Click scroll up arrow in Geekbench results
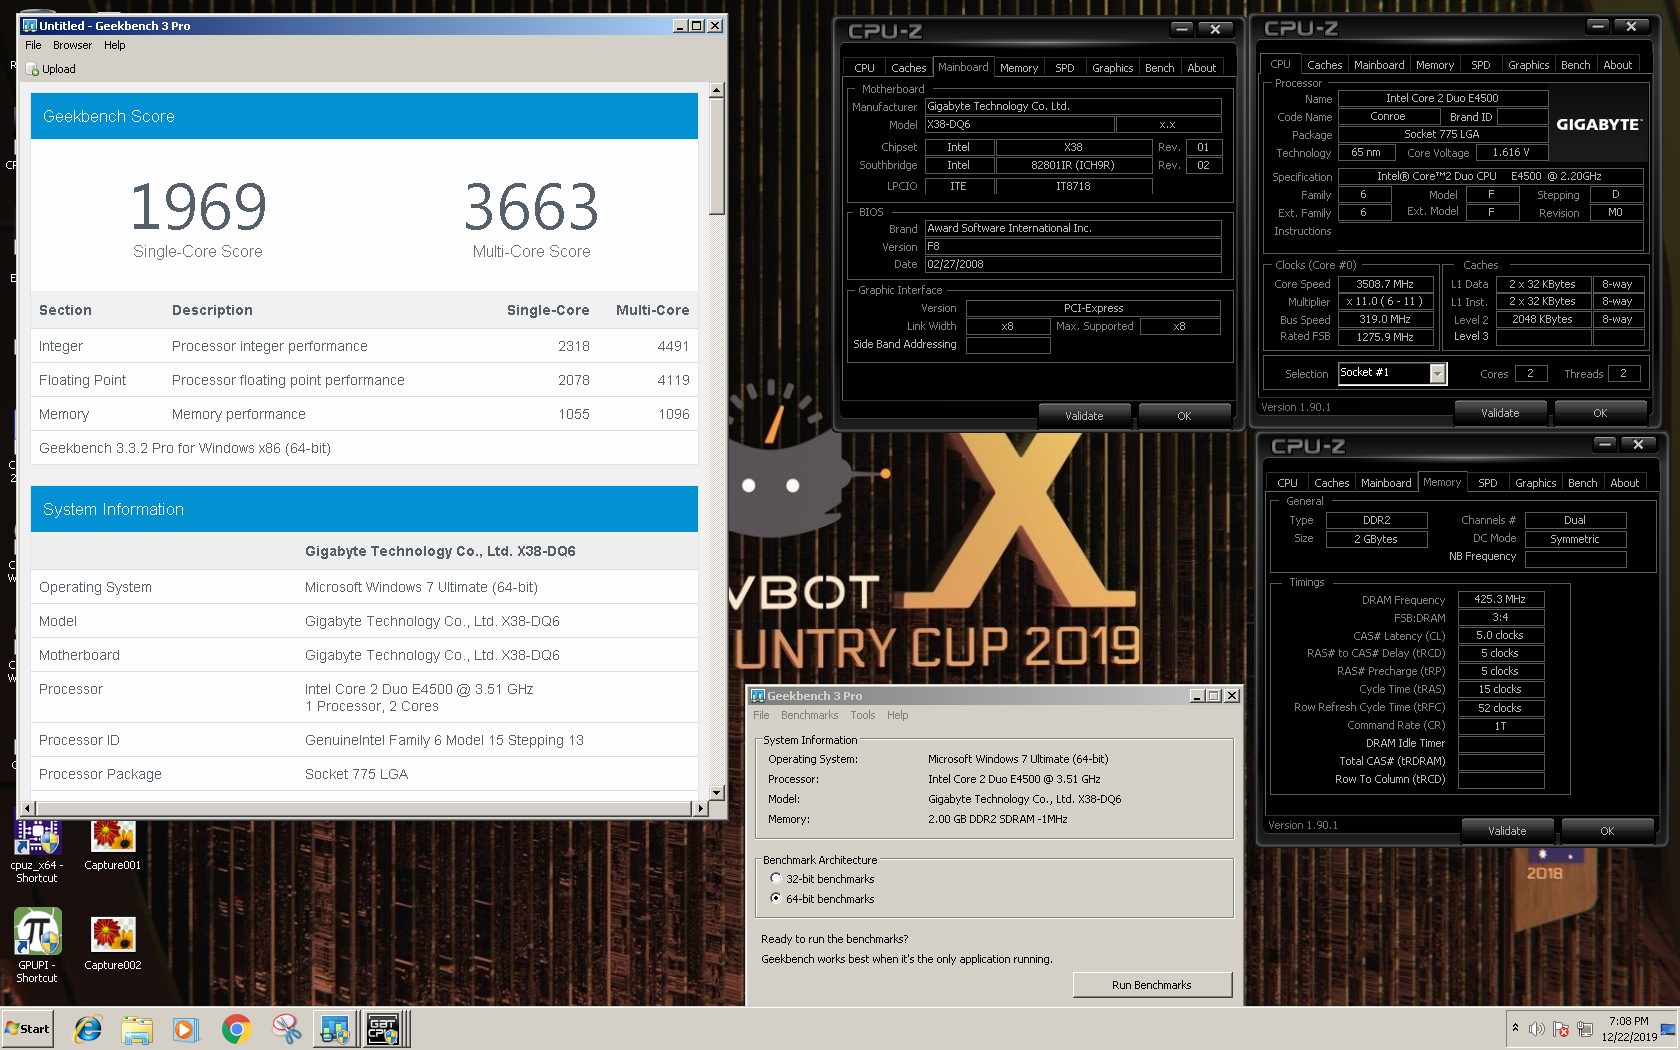Screen dimensions: 1680x1050 pos(716,90)
